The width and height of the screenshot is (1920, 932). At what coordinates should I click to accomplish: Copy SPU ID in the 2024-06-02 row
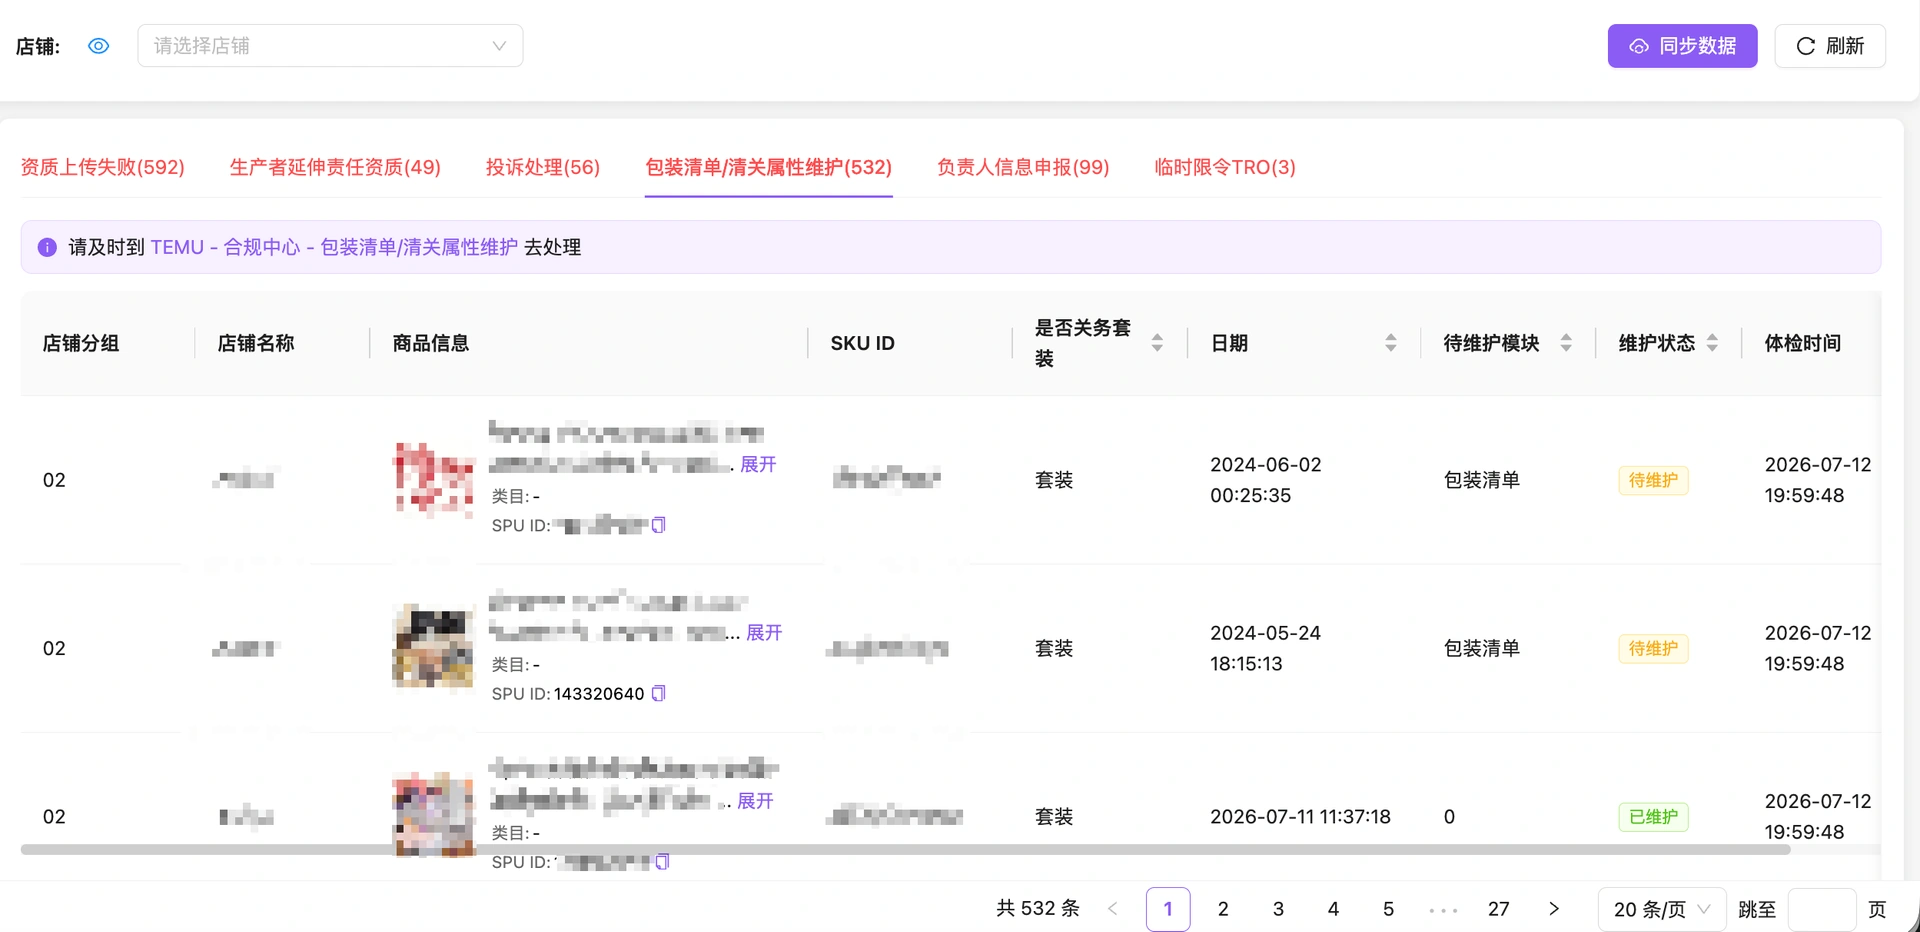point(658,525)
